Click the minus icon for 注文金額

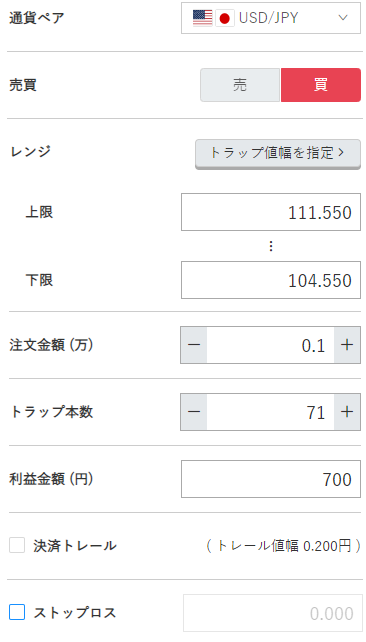194,345
